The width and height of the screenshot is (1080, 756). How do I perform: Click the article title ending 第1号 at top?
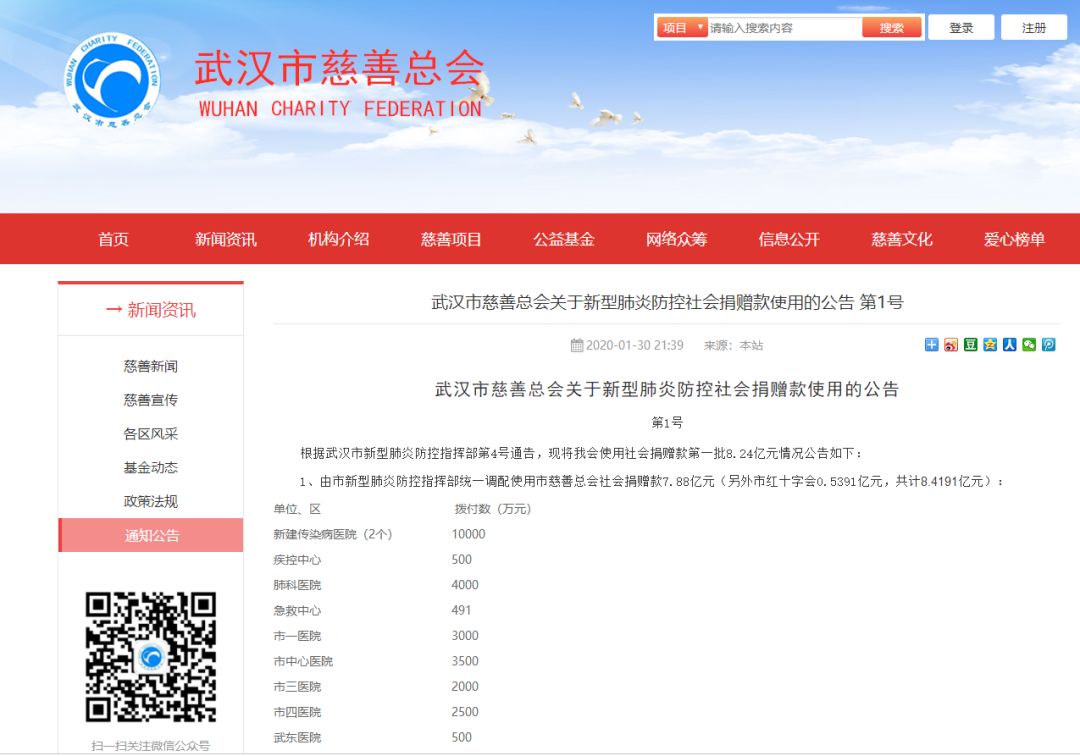tap(667, 302)
